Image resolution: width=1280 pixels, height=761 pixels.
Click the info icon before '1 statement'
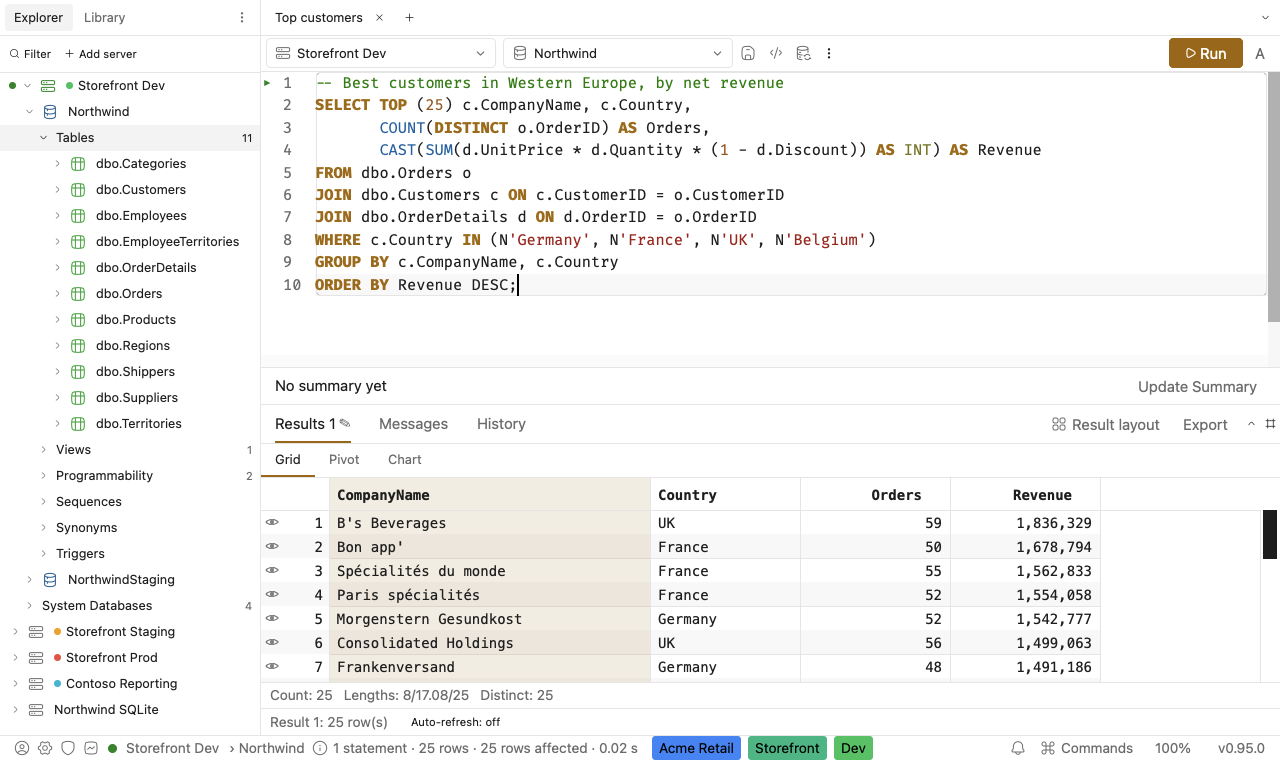point(320,748)
